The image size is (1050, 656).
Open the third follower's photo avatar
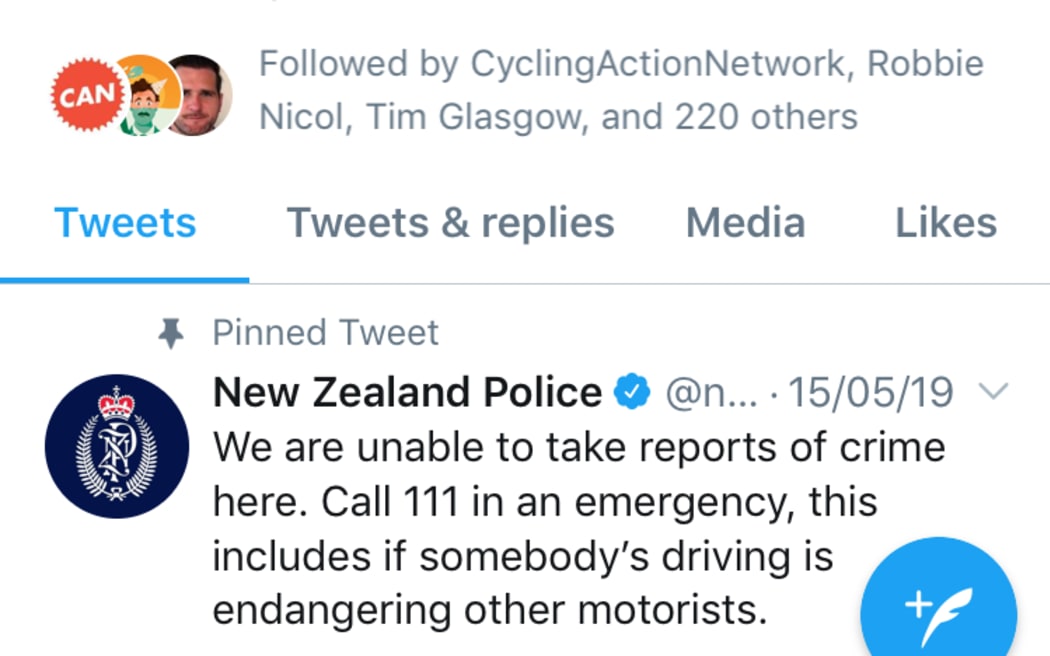coord(200,95)
